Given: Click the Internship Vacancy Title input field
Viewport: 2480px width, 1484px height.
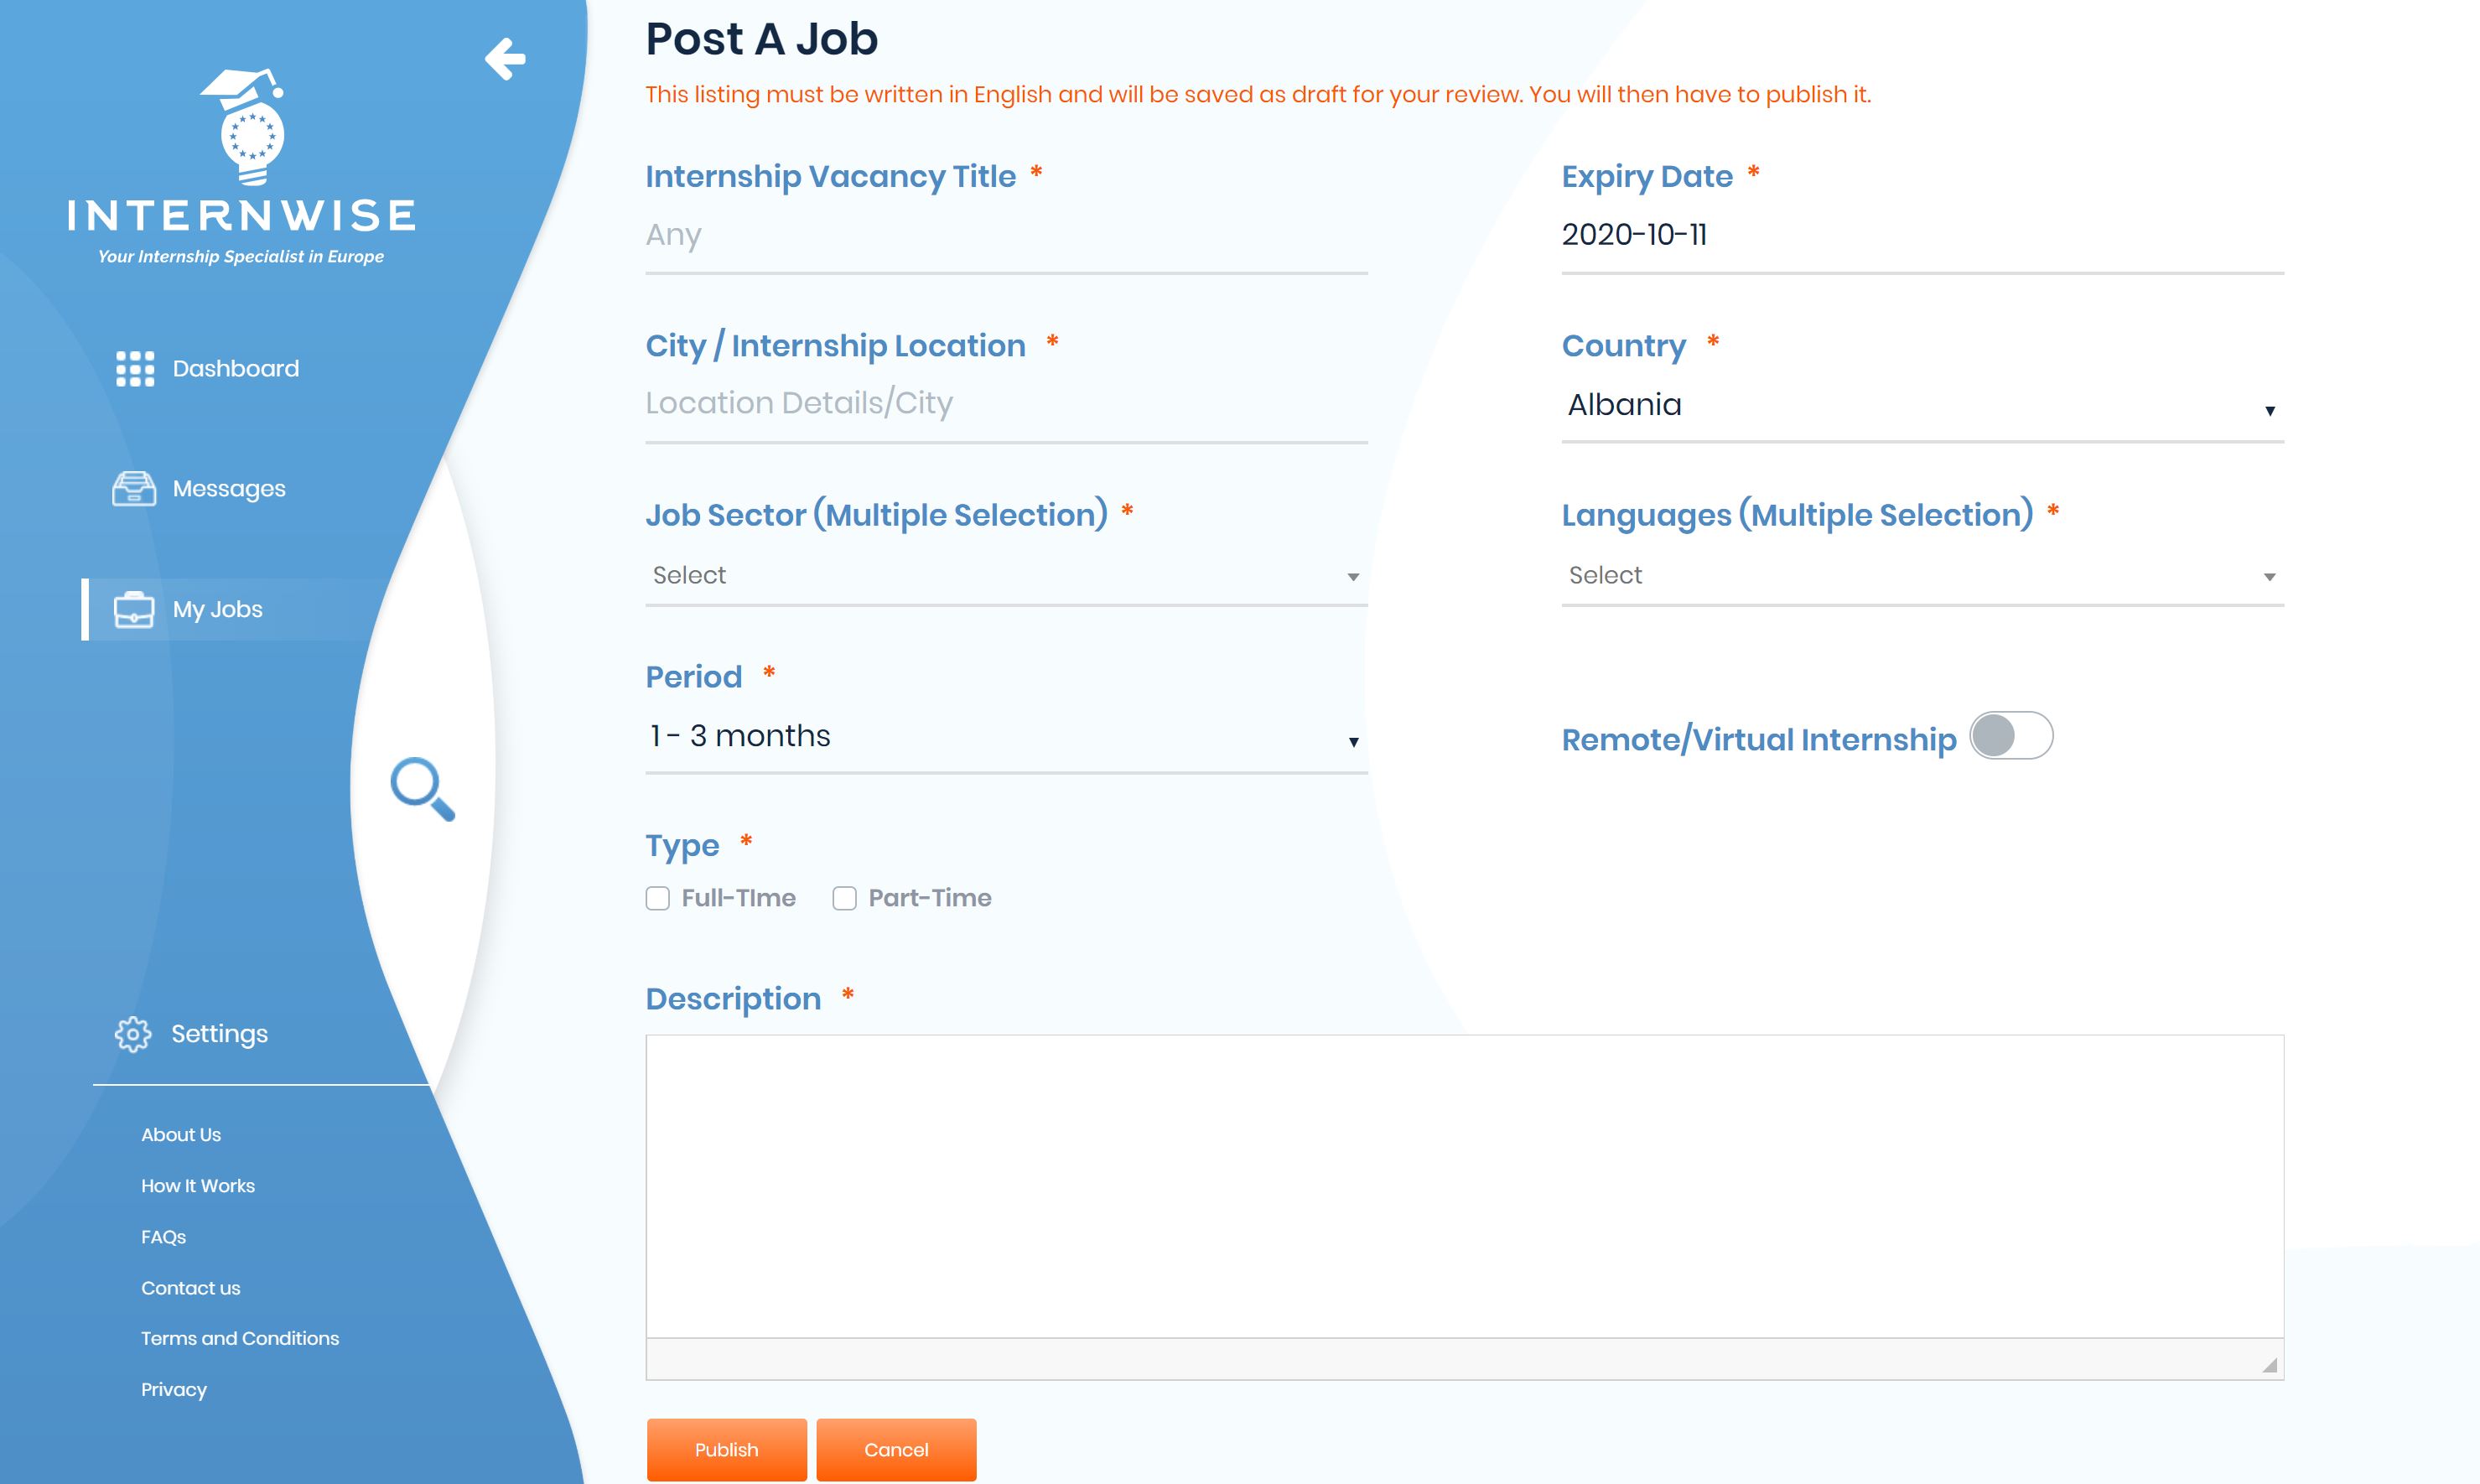Looking at the screenshot, I should click(1007, 235).
